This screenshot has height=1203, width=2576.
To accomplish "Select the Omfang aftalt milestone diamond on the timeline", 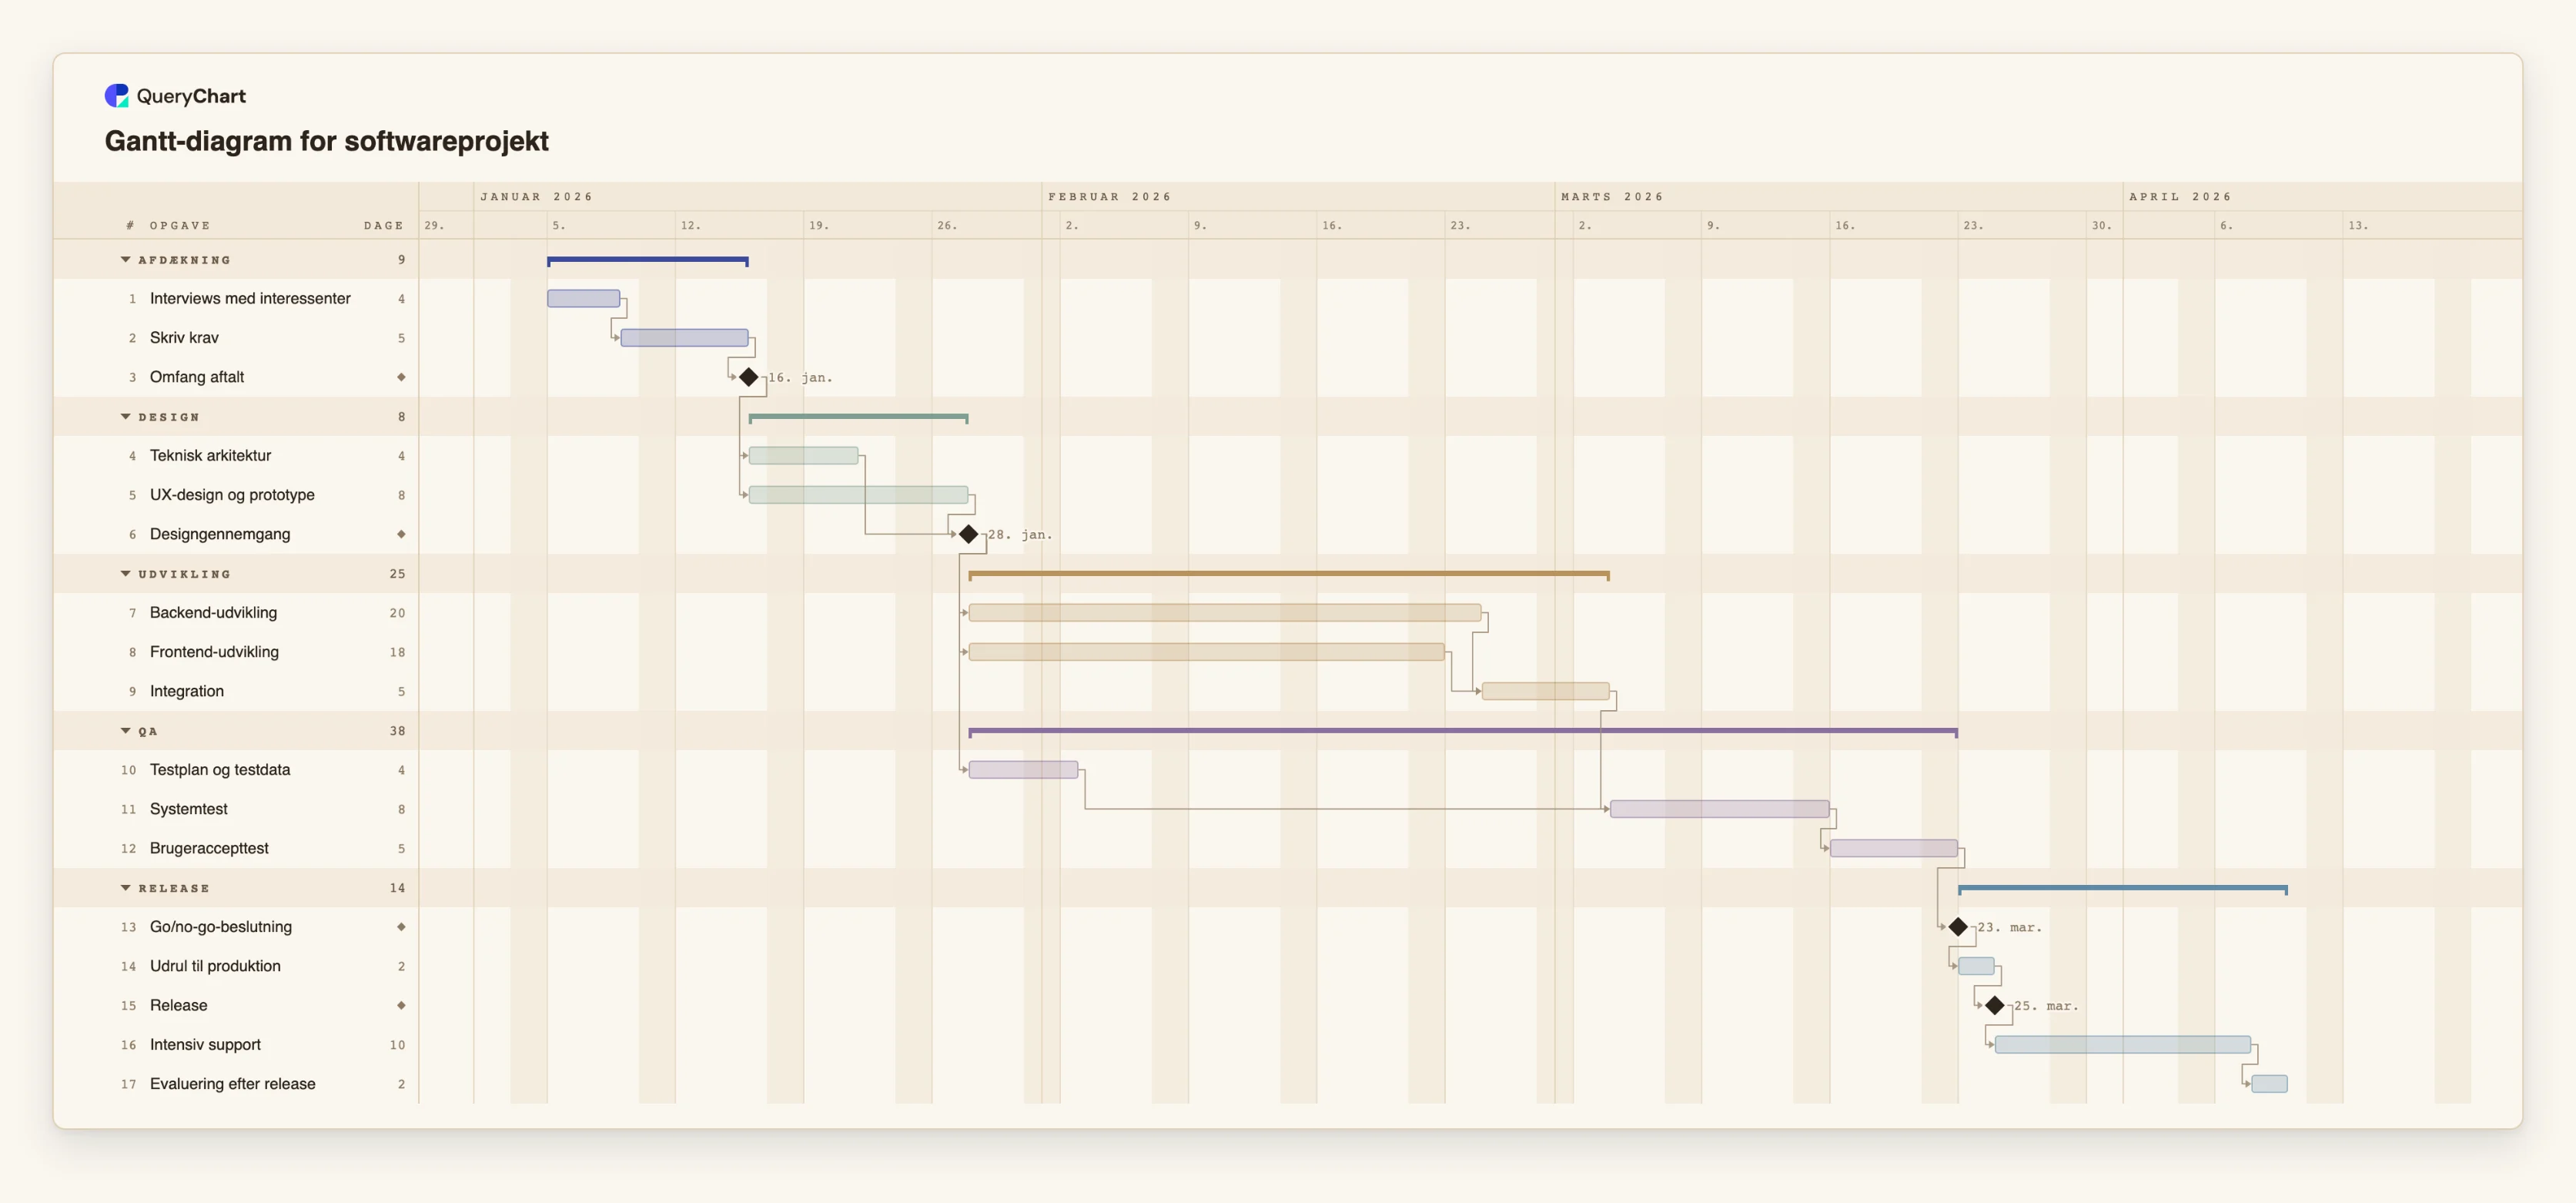I will (x=749, y=377).
